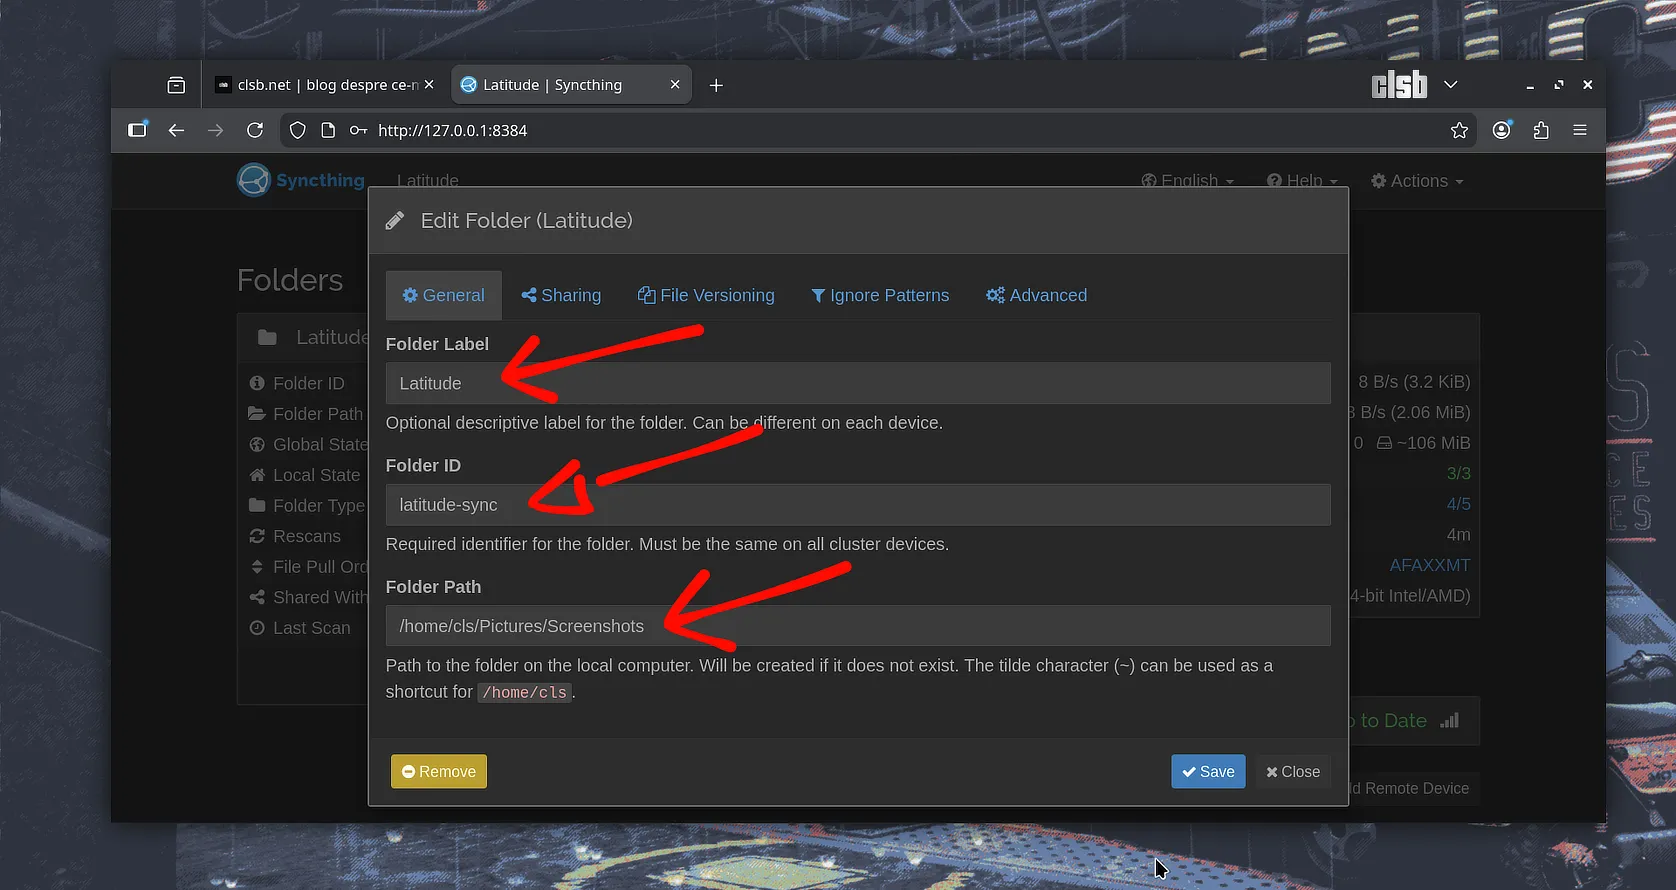The height and width of the screenshot is (890, 1676).
Task: Open the browser hamburger application menu
Action: pyautogui.click(x=1580, y=130)
